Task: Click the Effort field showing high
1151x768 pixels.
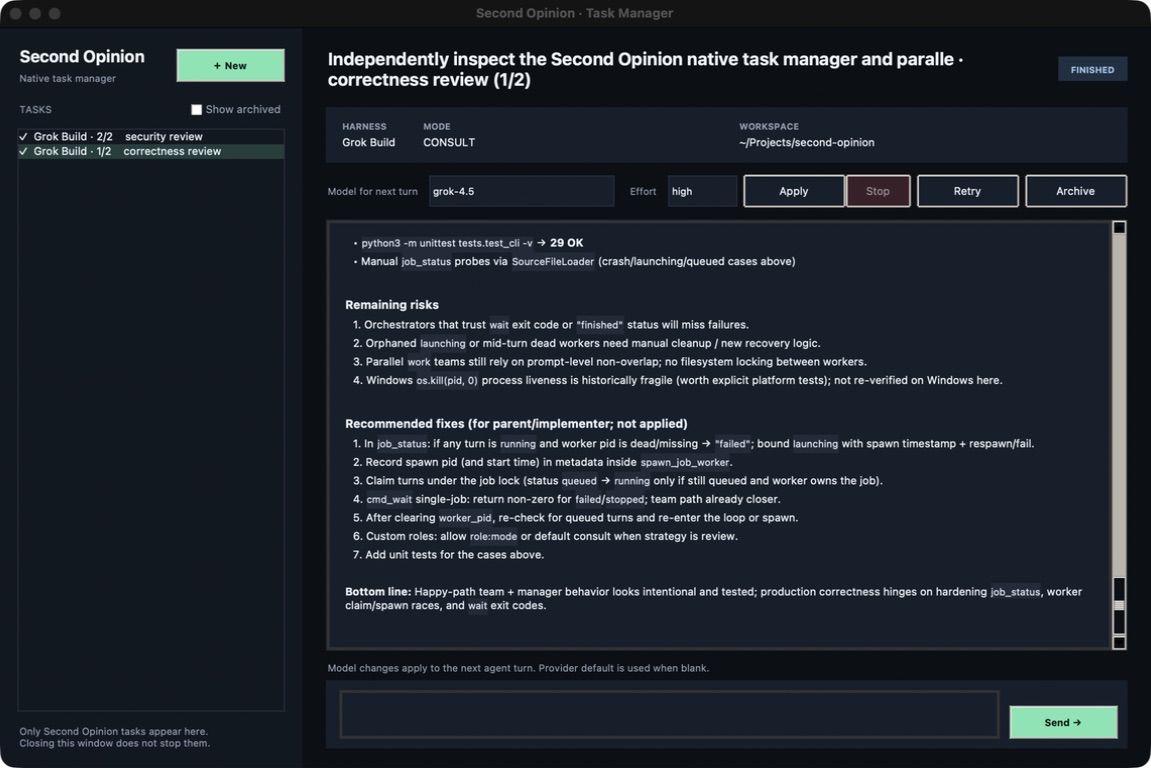Action: [x=702, y=191]
